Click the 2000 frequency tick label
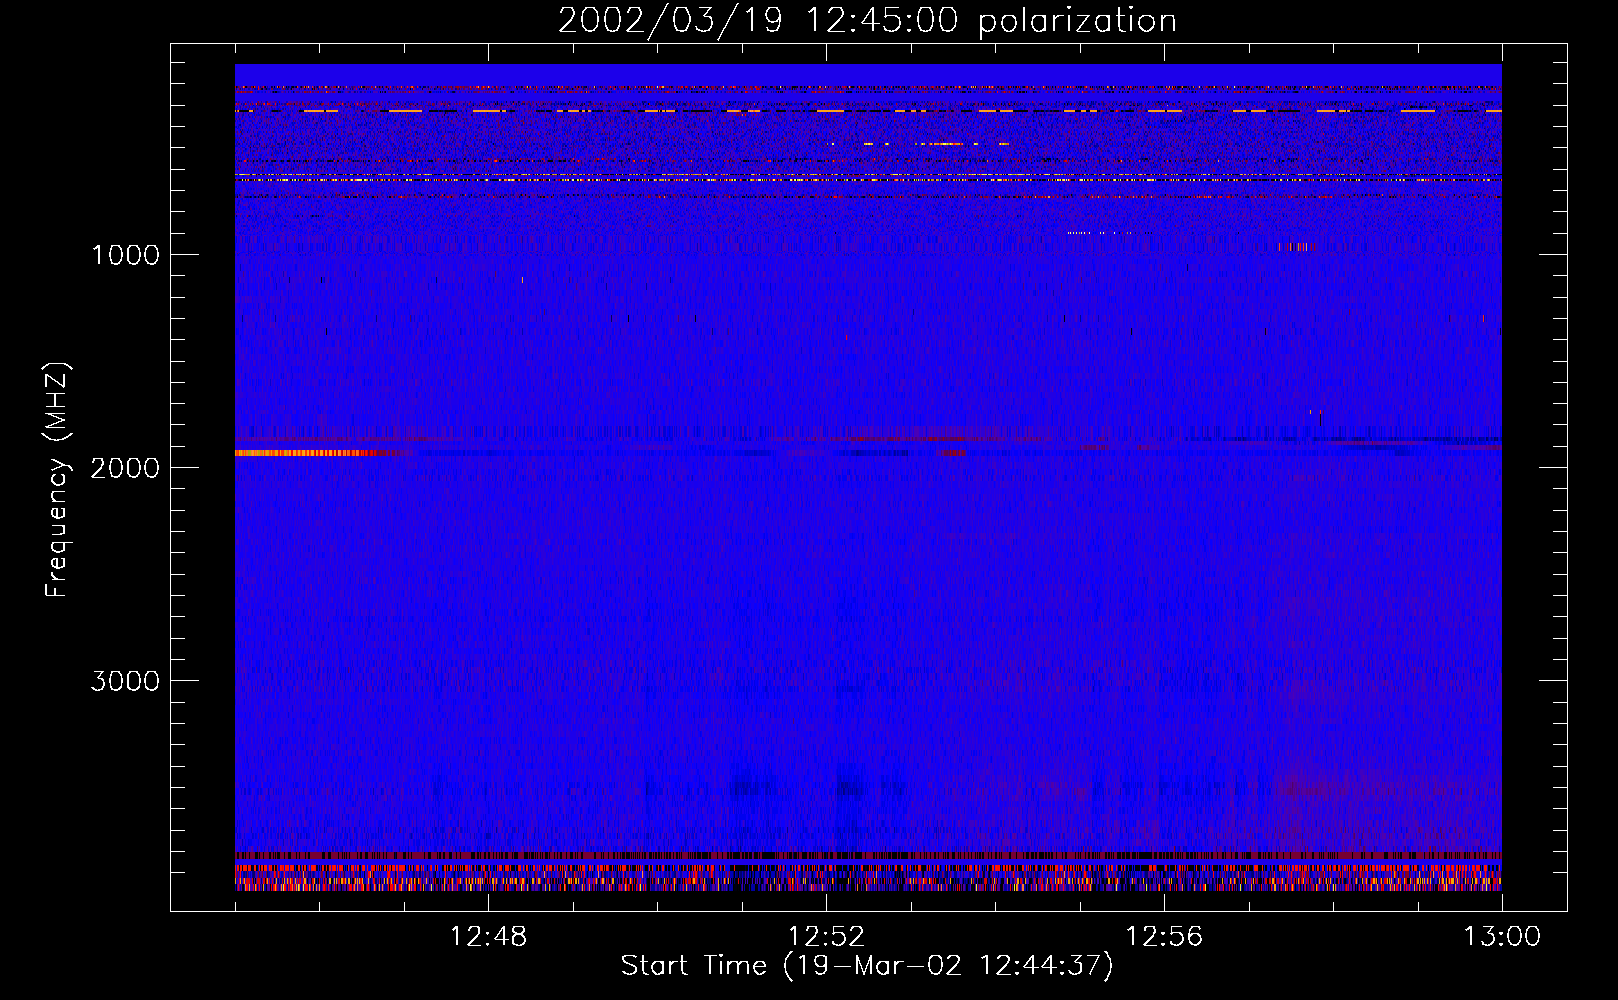 (x=125, y=468)
